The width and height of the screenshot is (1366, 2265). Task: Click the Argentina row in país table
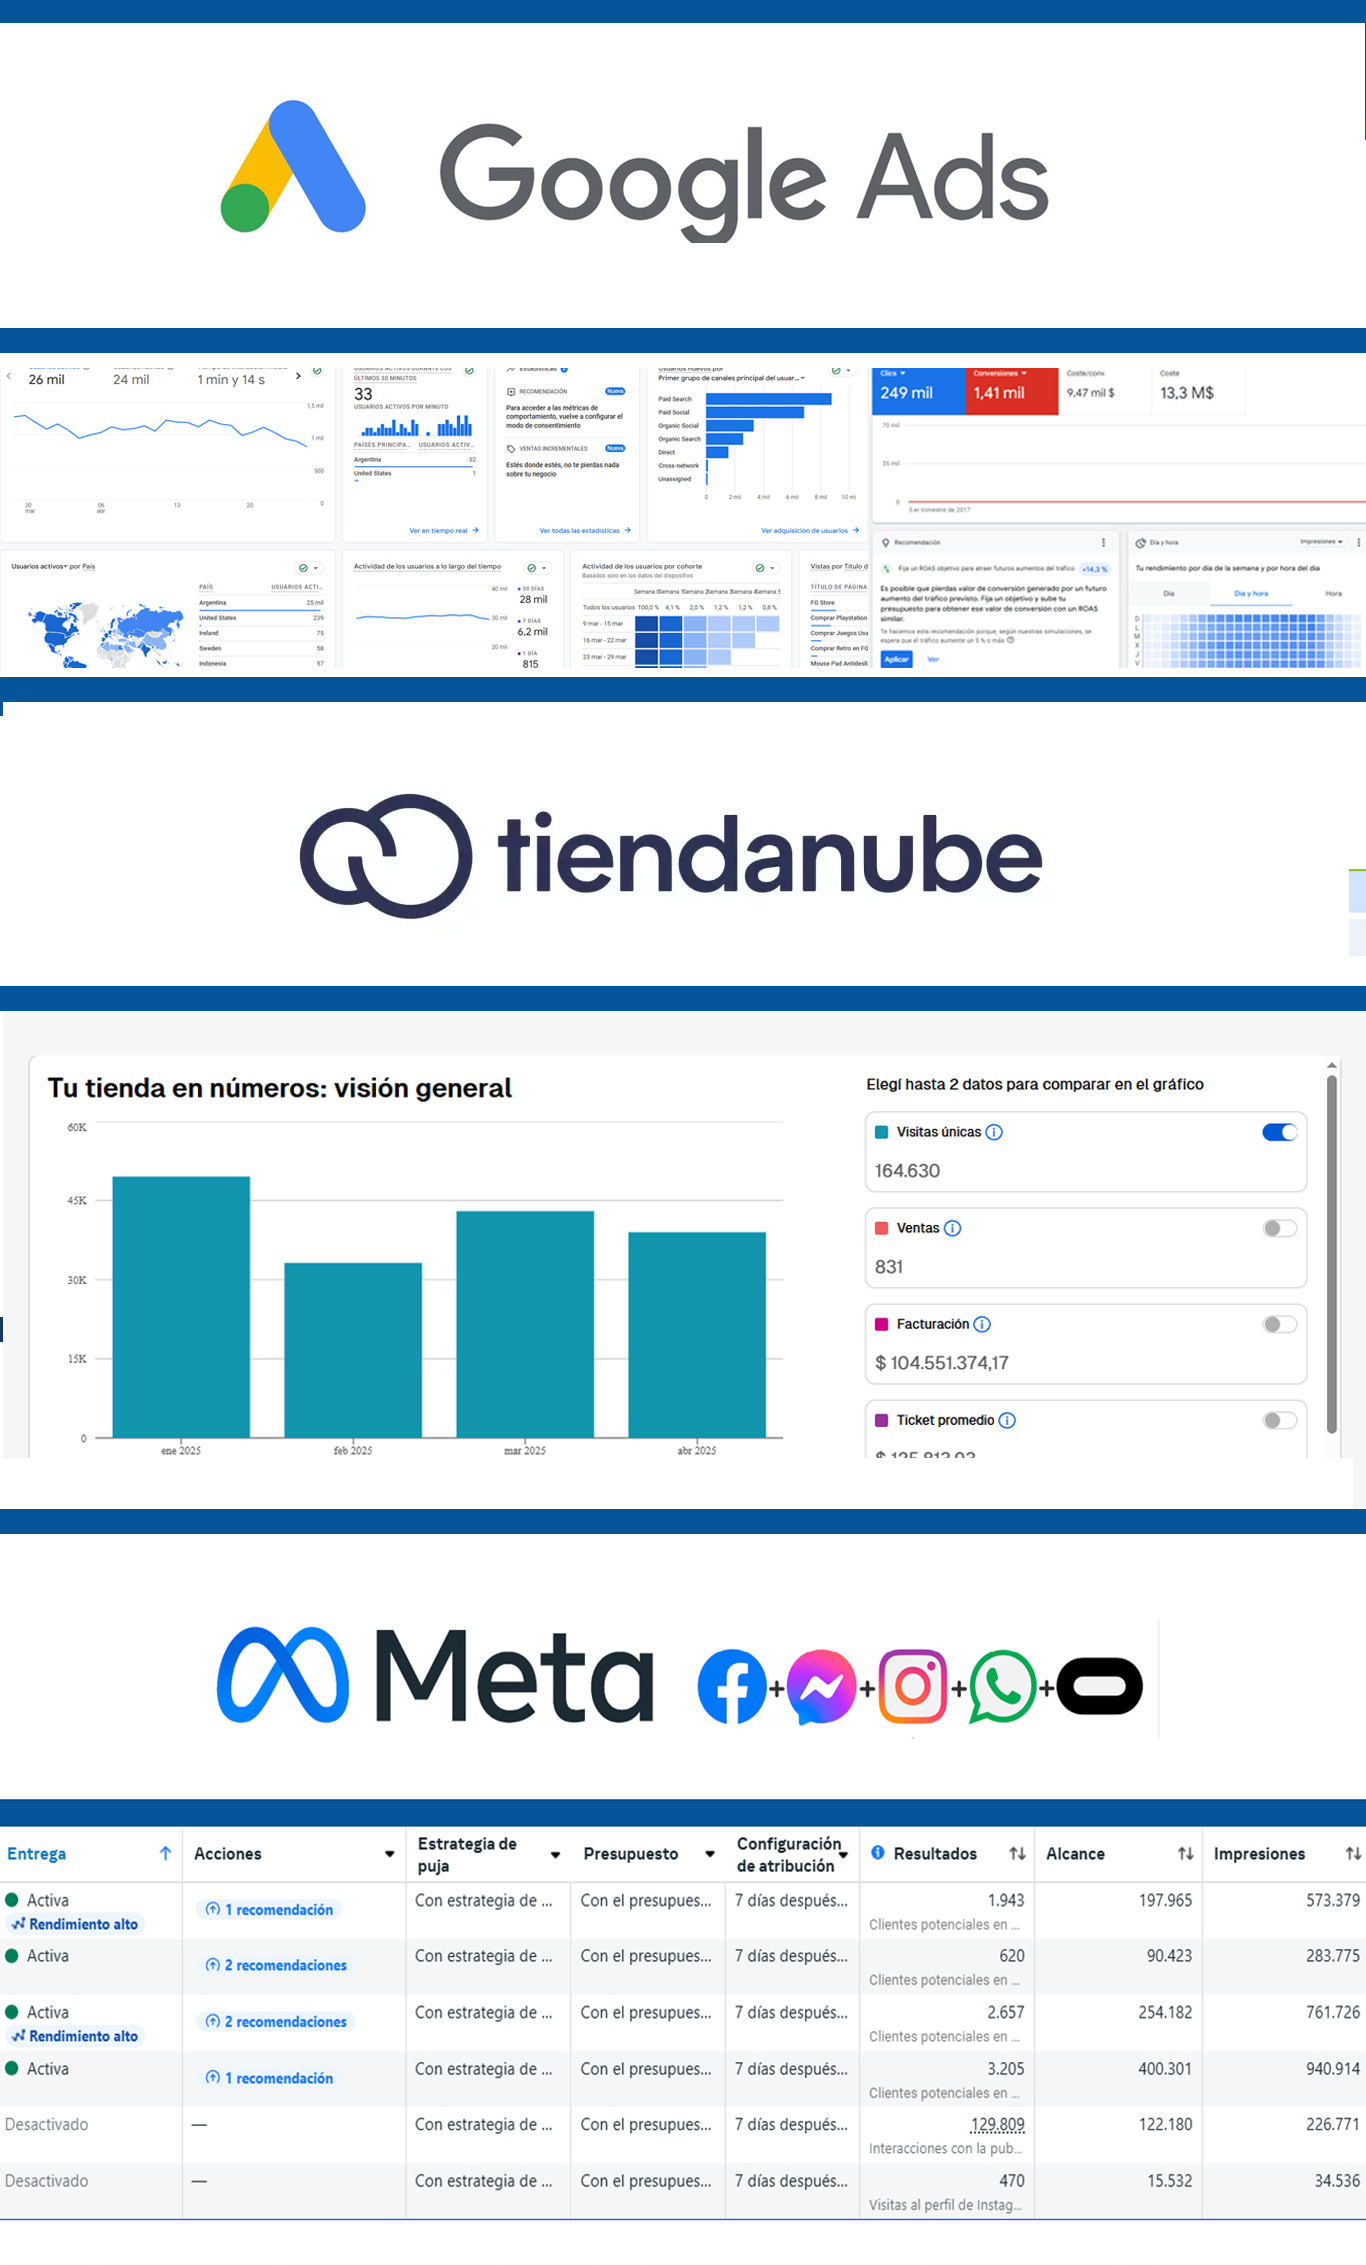(261, 603)
